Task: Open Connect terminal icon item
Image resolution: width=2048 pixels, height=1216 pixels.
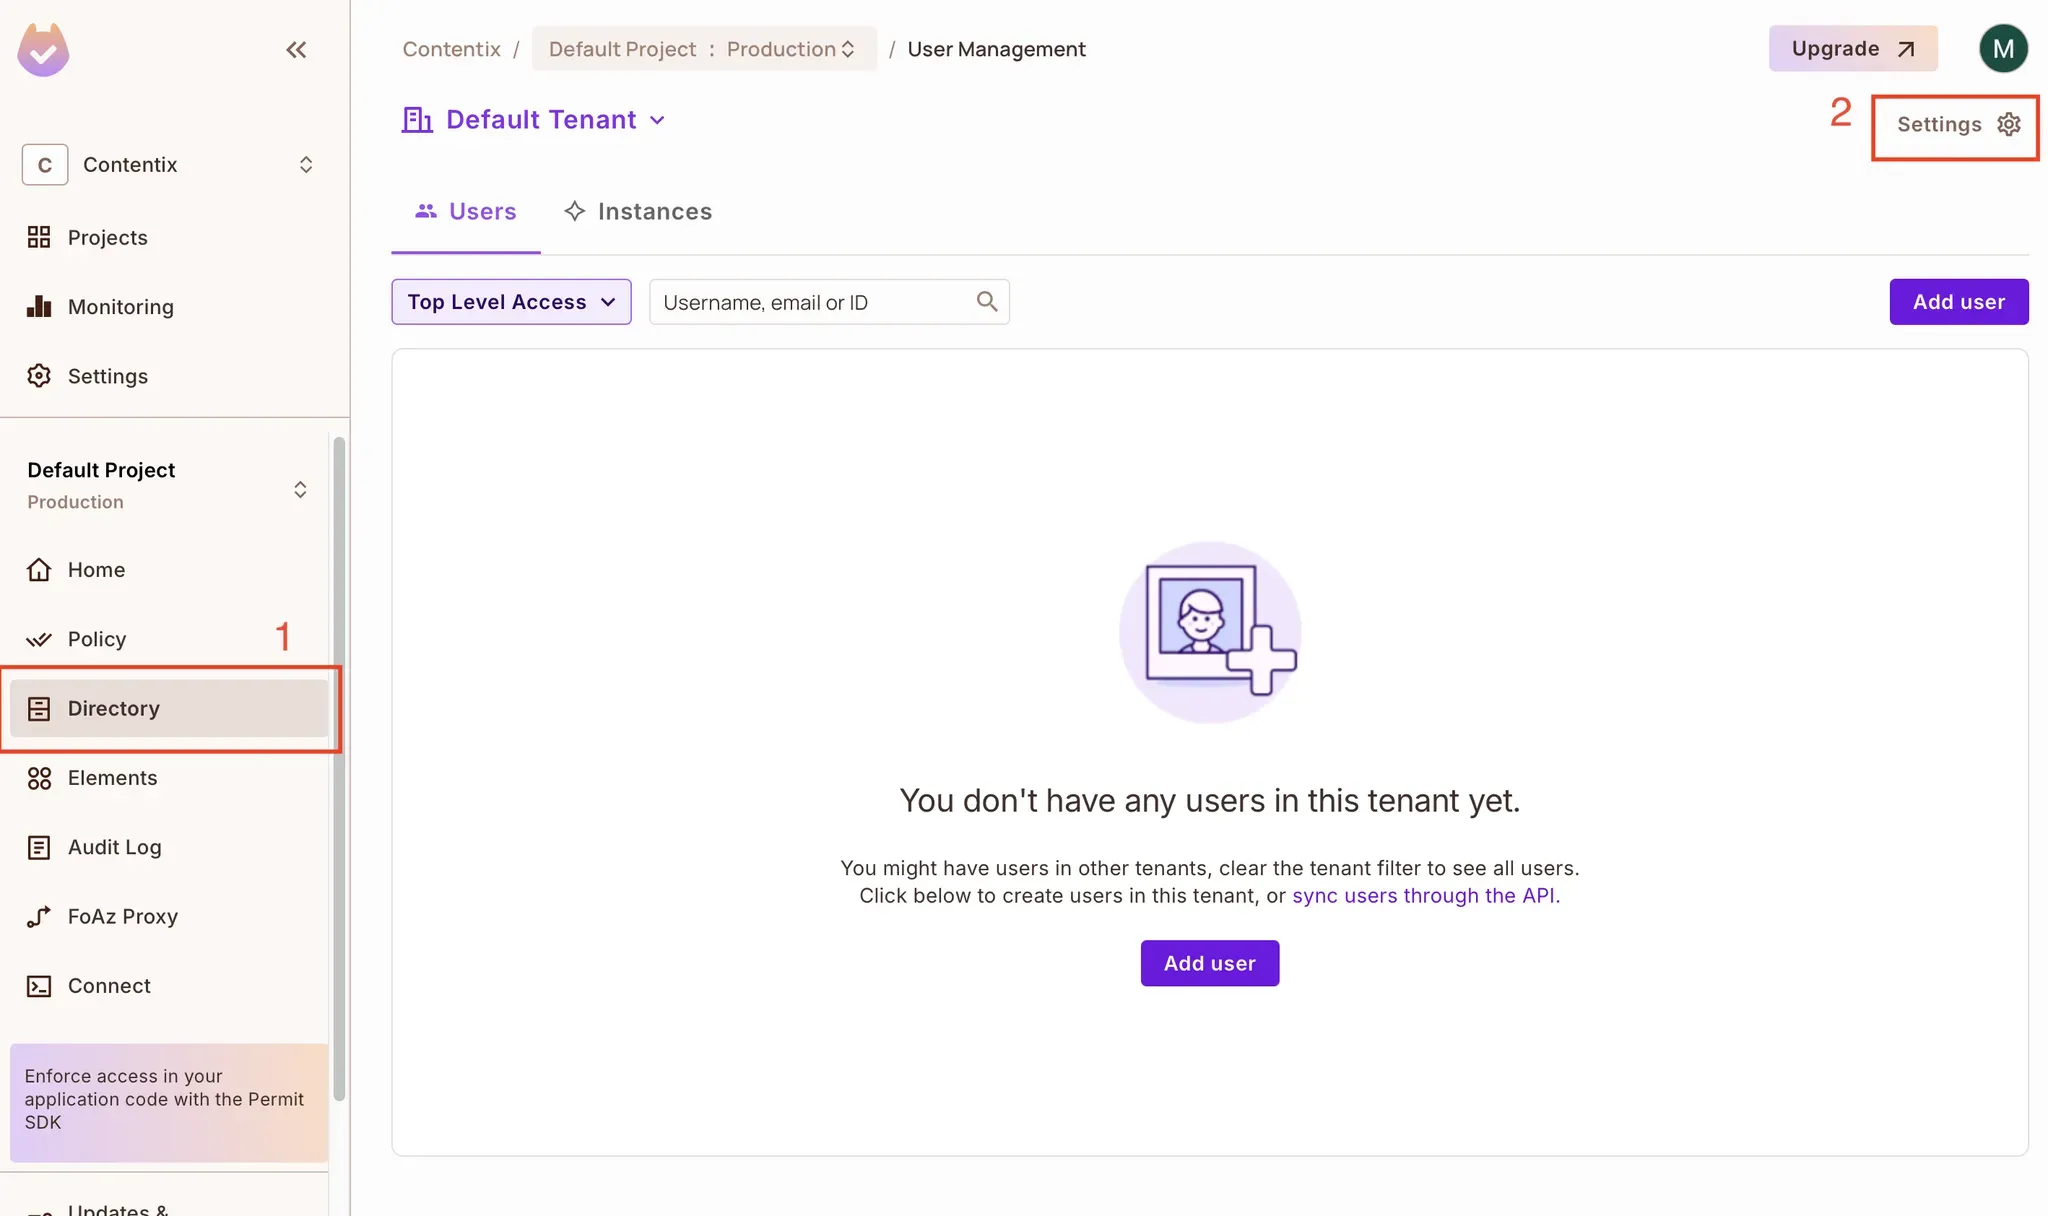Action: (39, 986)
